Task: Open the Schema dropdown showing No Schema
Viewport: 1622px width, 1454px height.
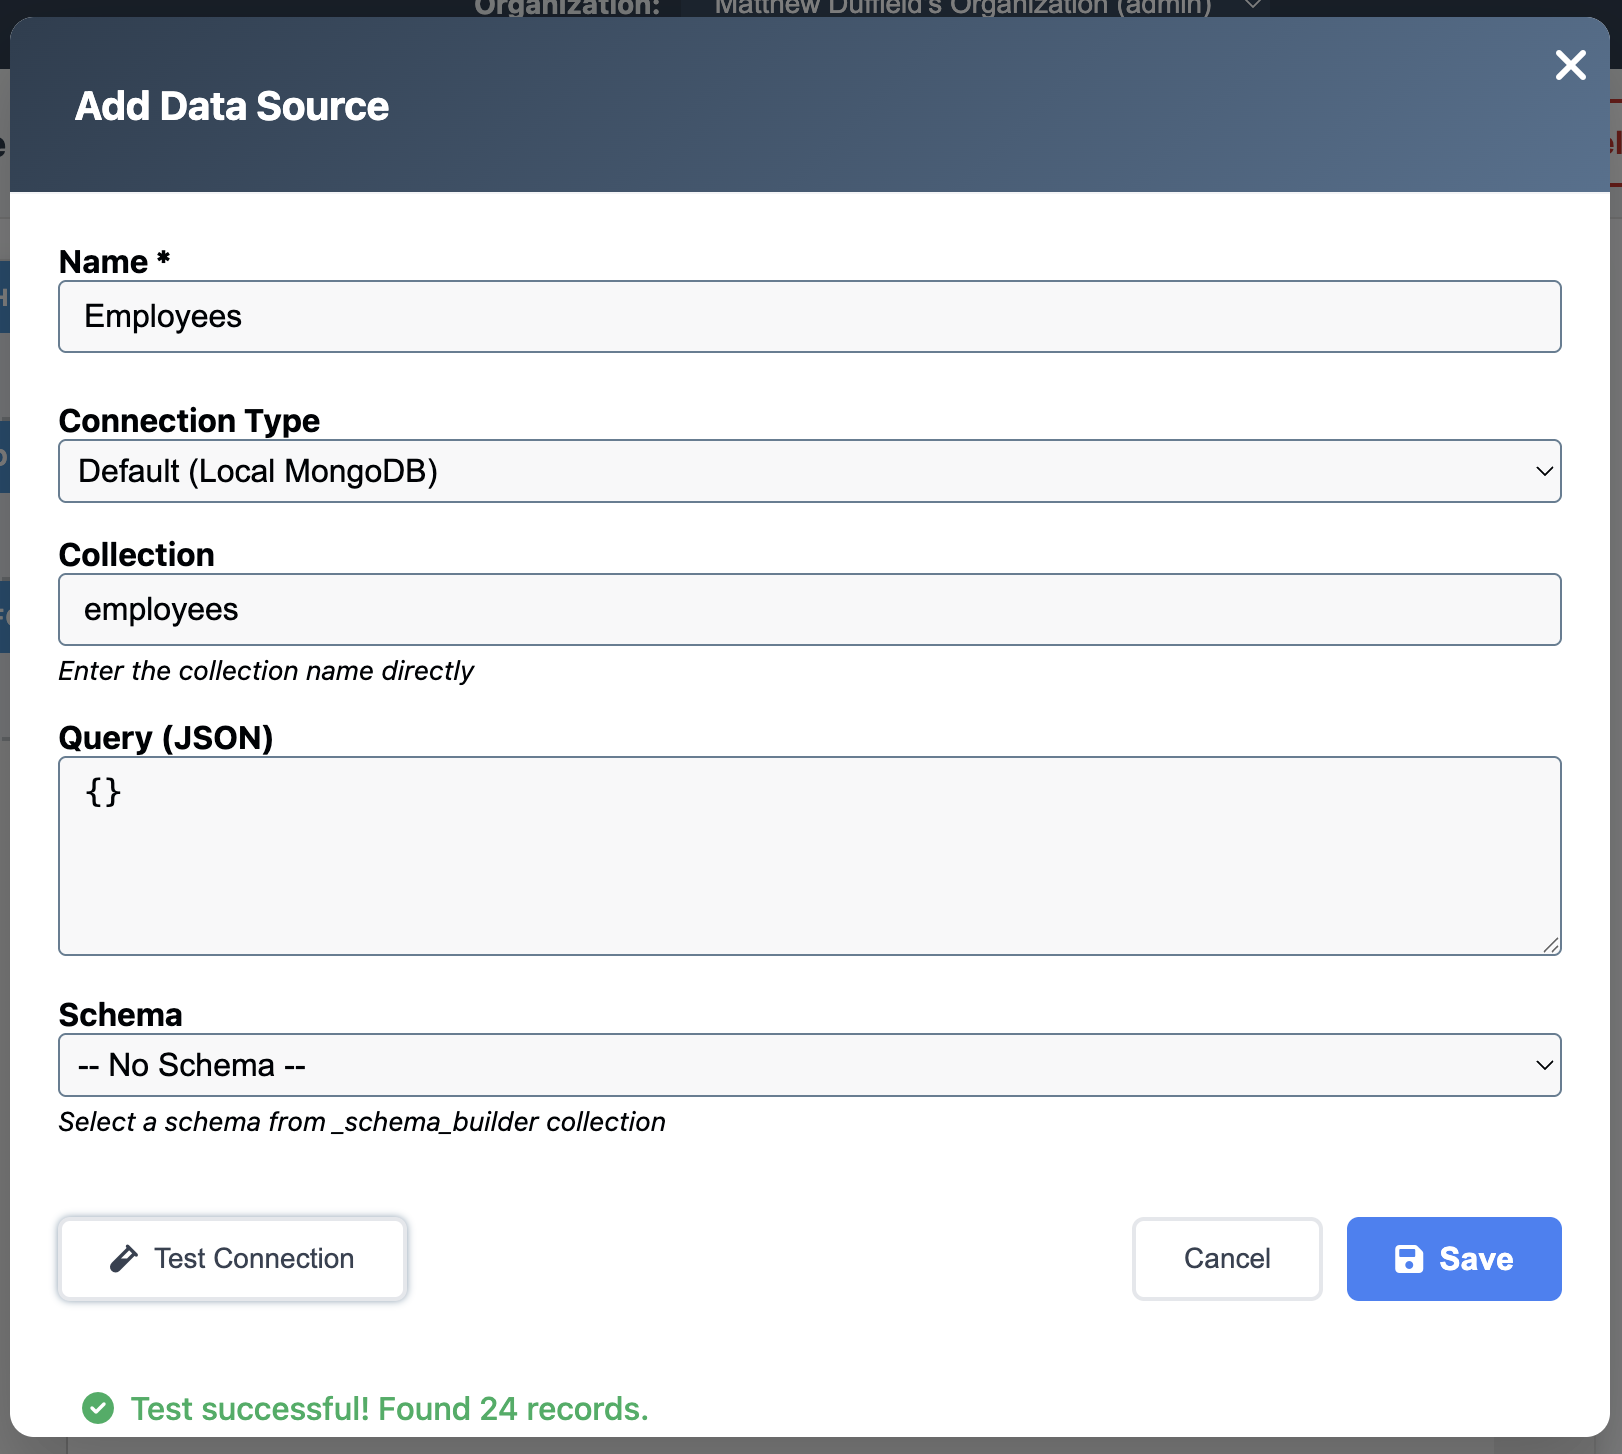Action: (810, 1065)
